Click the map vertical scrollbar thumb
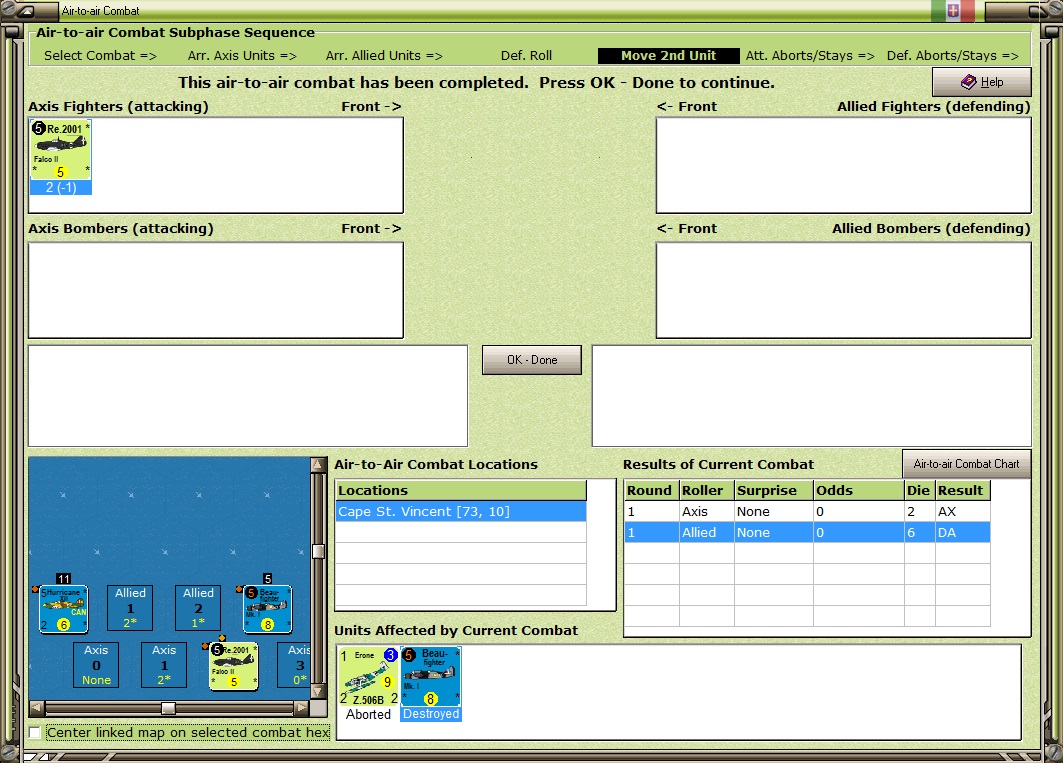This screenshot has width=1063, height=763. click(317, 551)
